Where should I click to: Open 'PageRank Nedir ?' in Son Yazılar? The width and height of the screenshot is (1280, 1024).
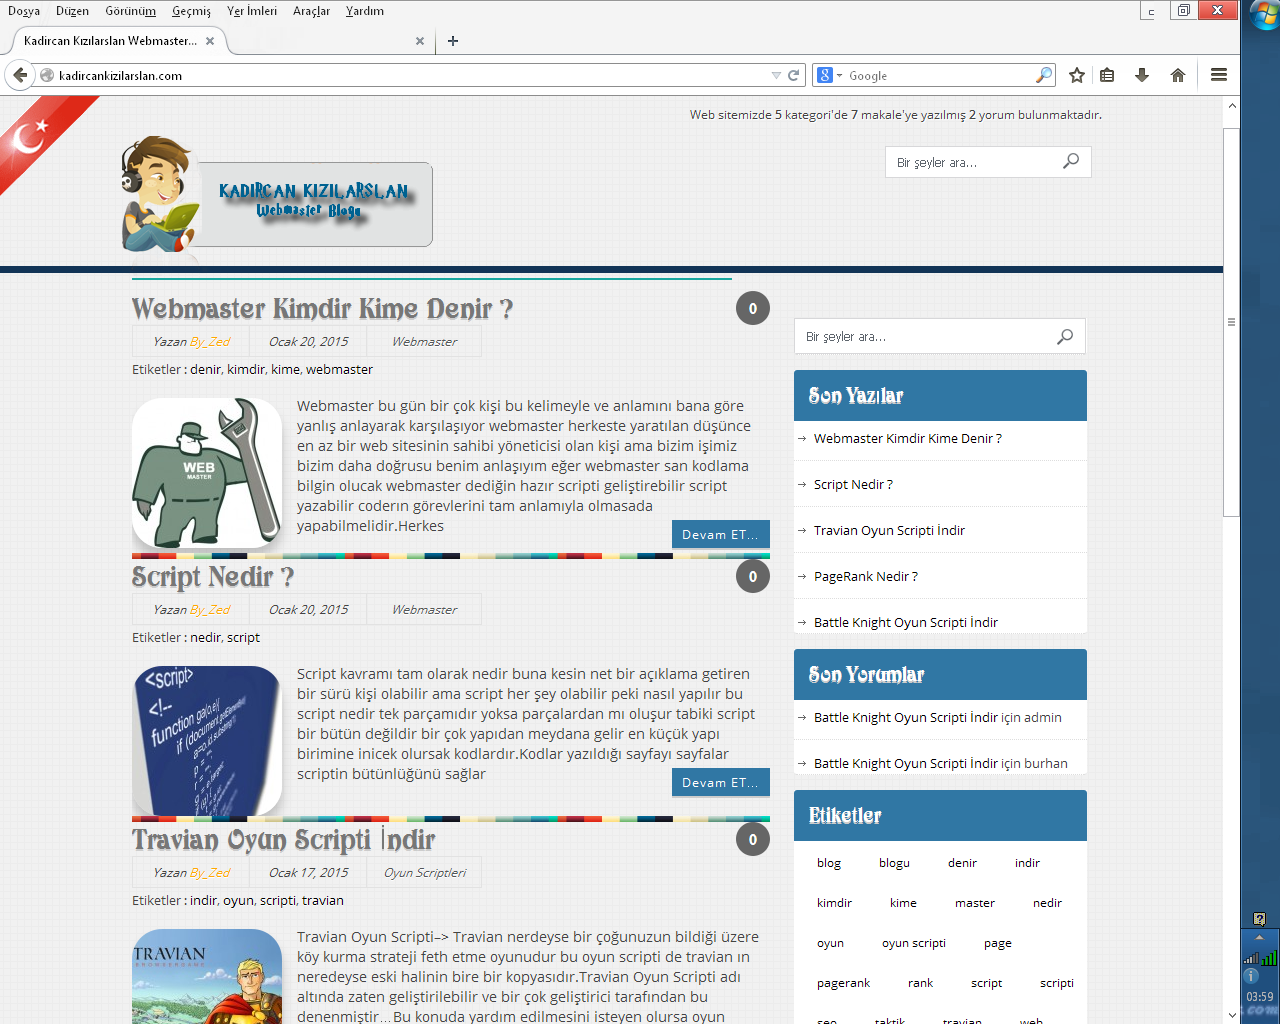(x=866, y=576)
